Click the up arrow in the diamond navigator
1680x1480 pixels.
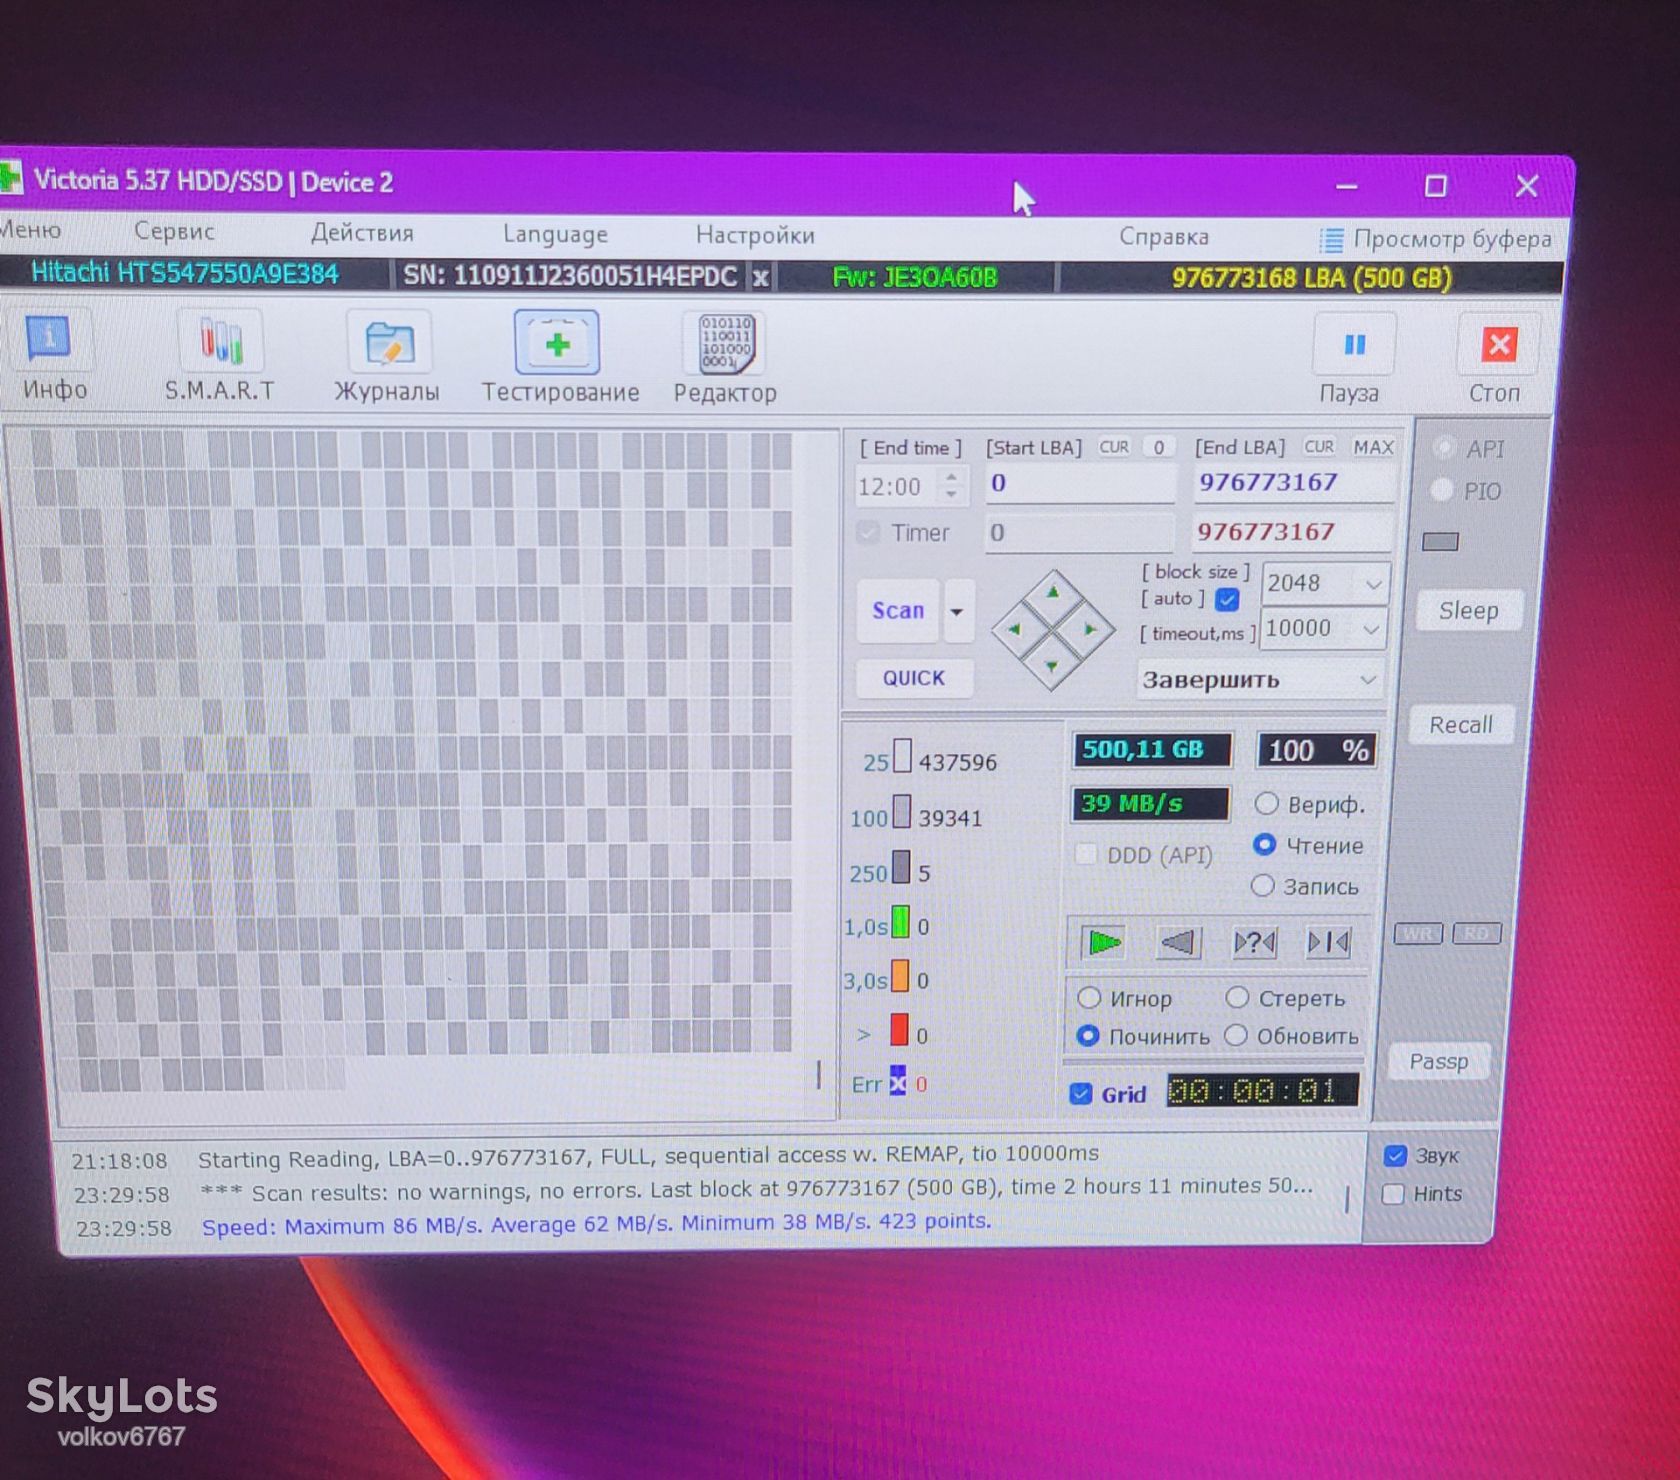[1053, 592]
